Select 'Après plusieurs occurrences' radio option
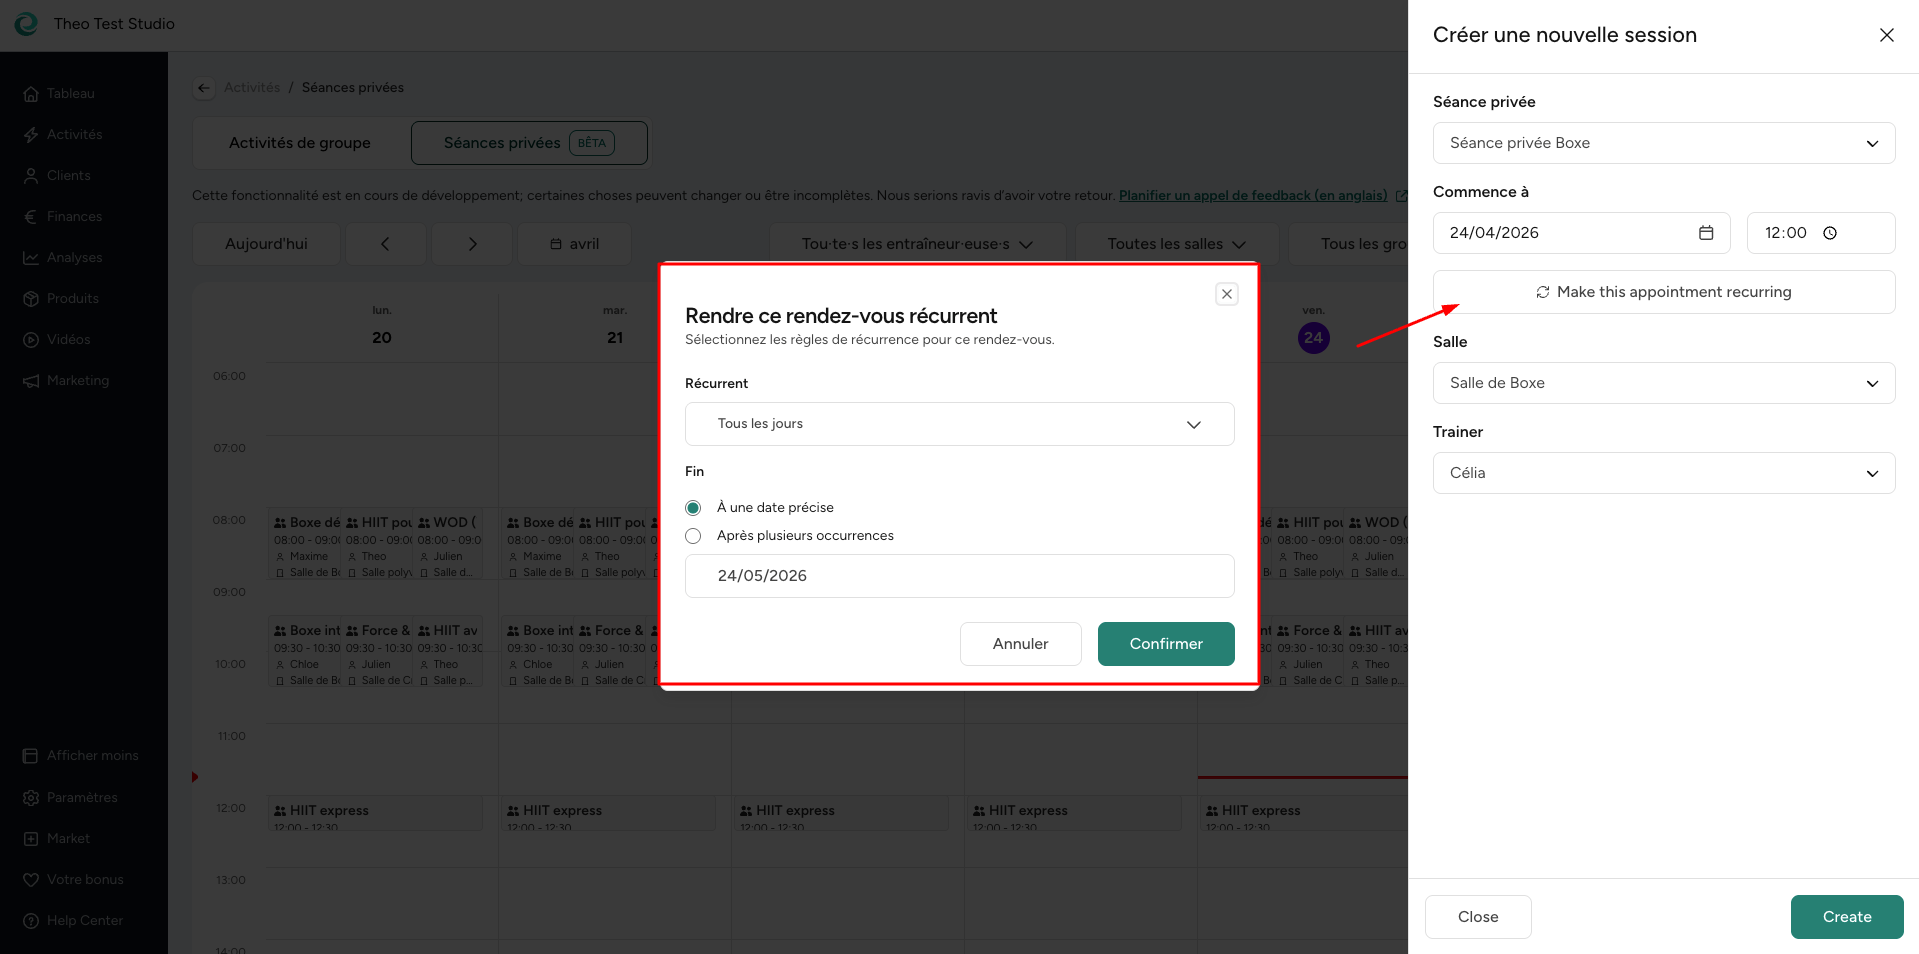This screenshot has height=954, width=1919. pos(693,536)
